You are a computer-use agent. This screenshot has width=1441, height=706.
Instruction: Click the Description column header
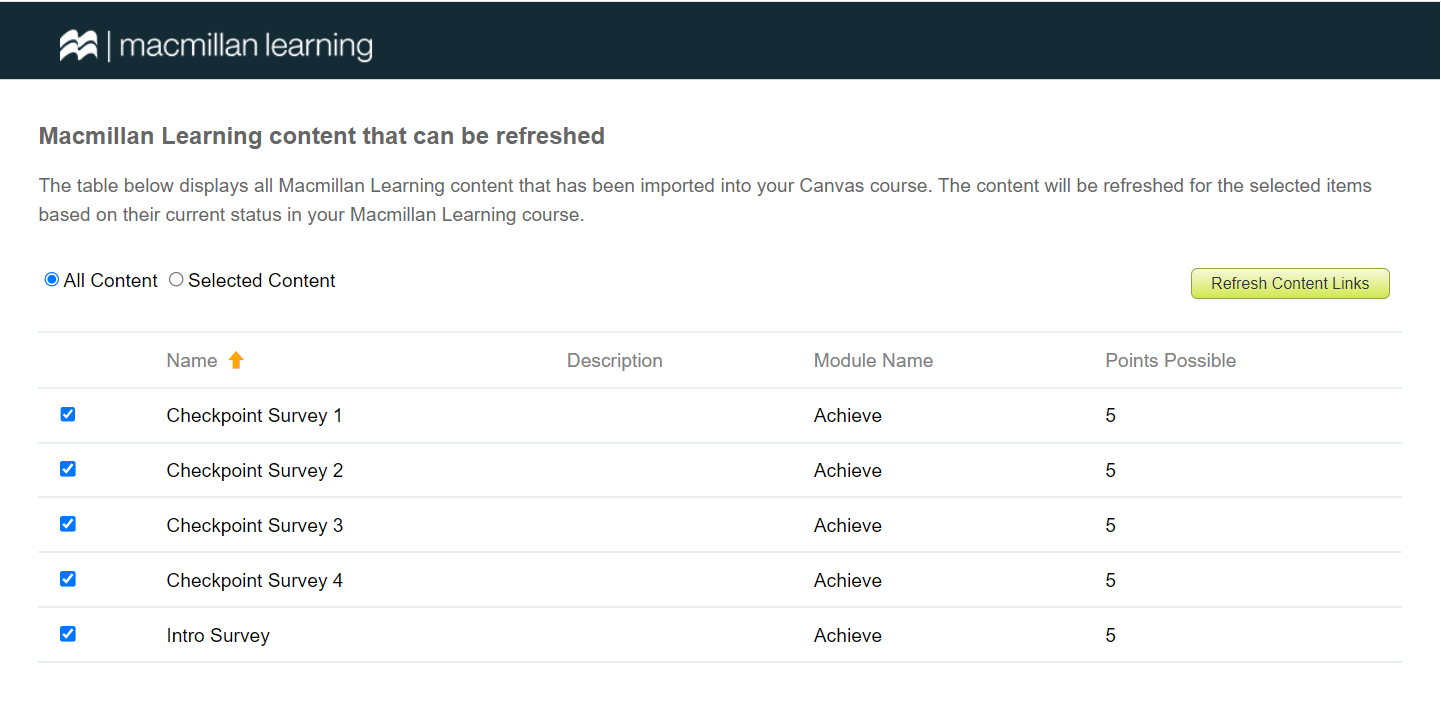tap(614, 360)
